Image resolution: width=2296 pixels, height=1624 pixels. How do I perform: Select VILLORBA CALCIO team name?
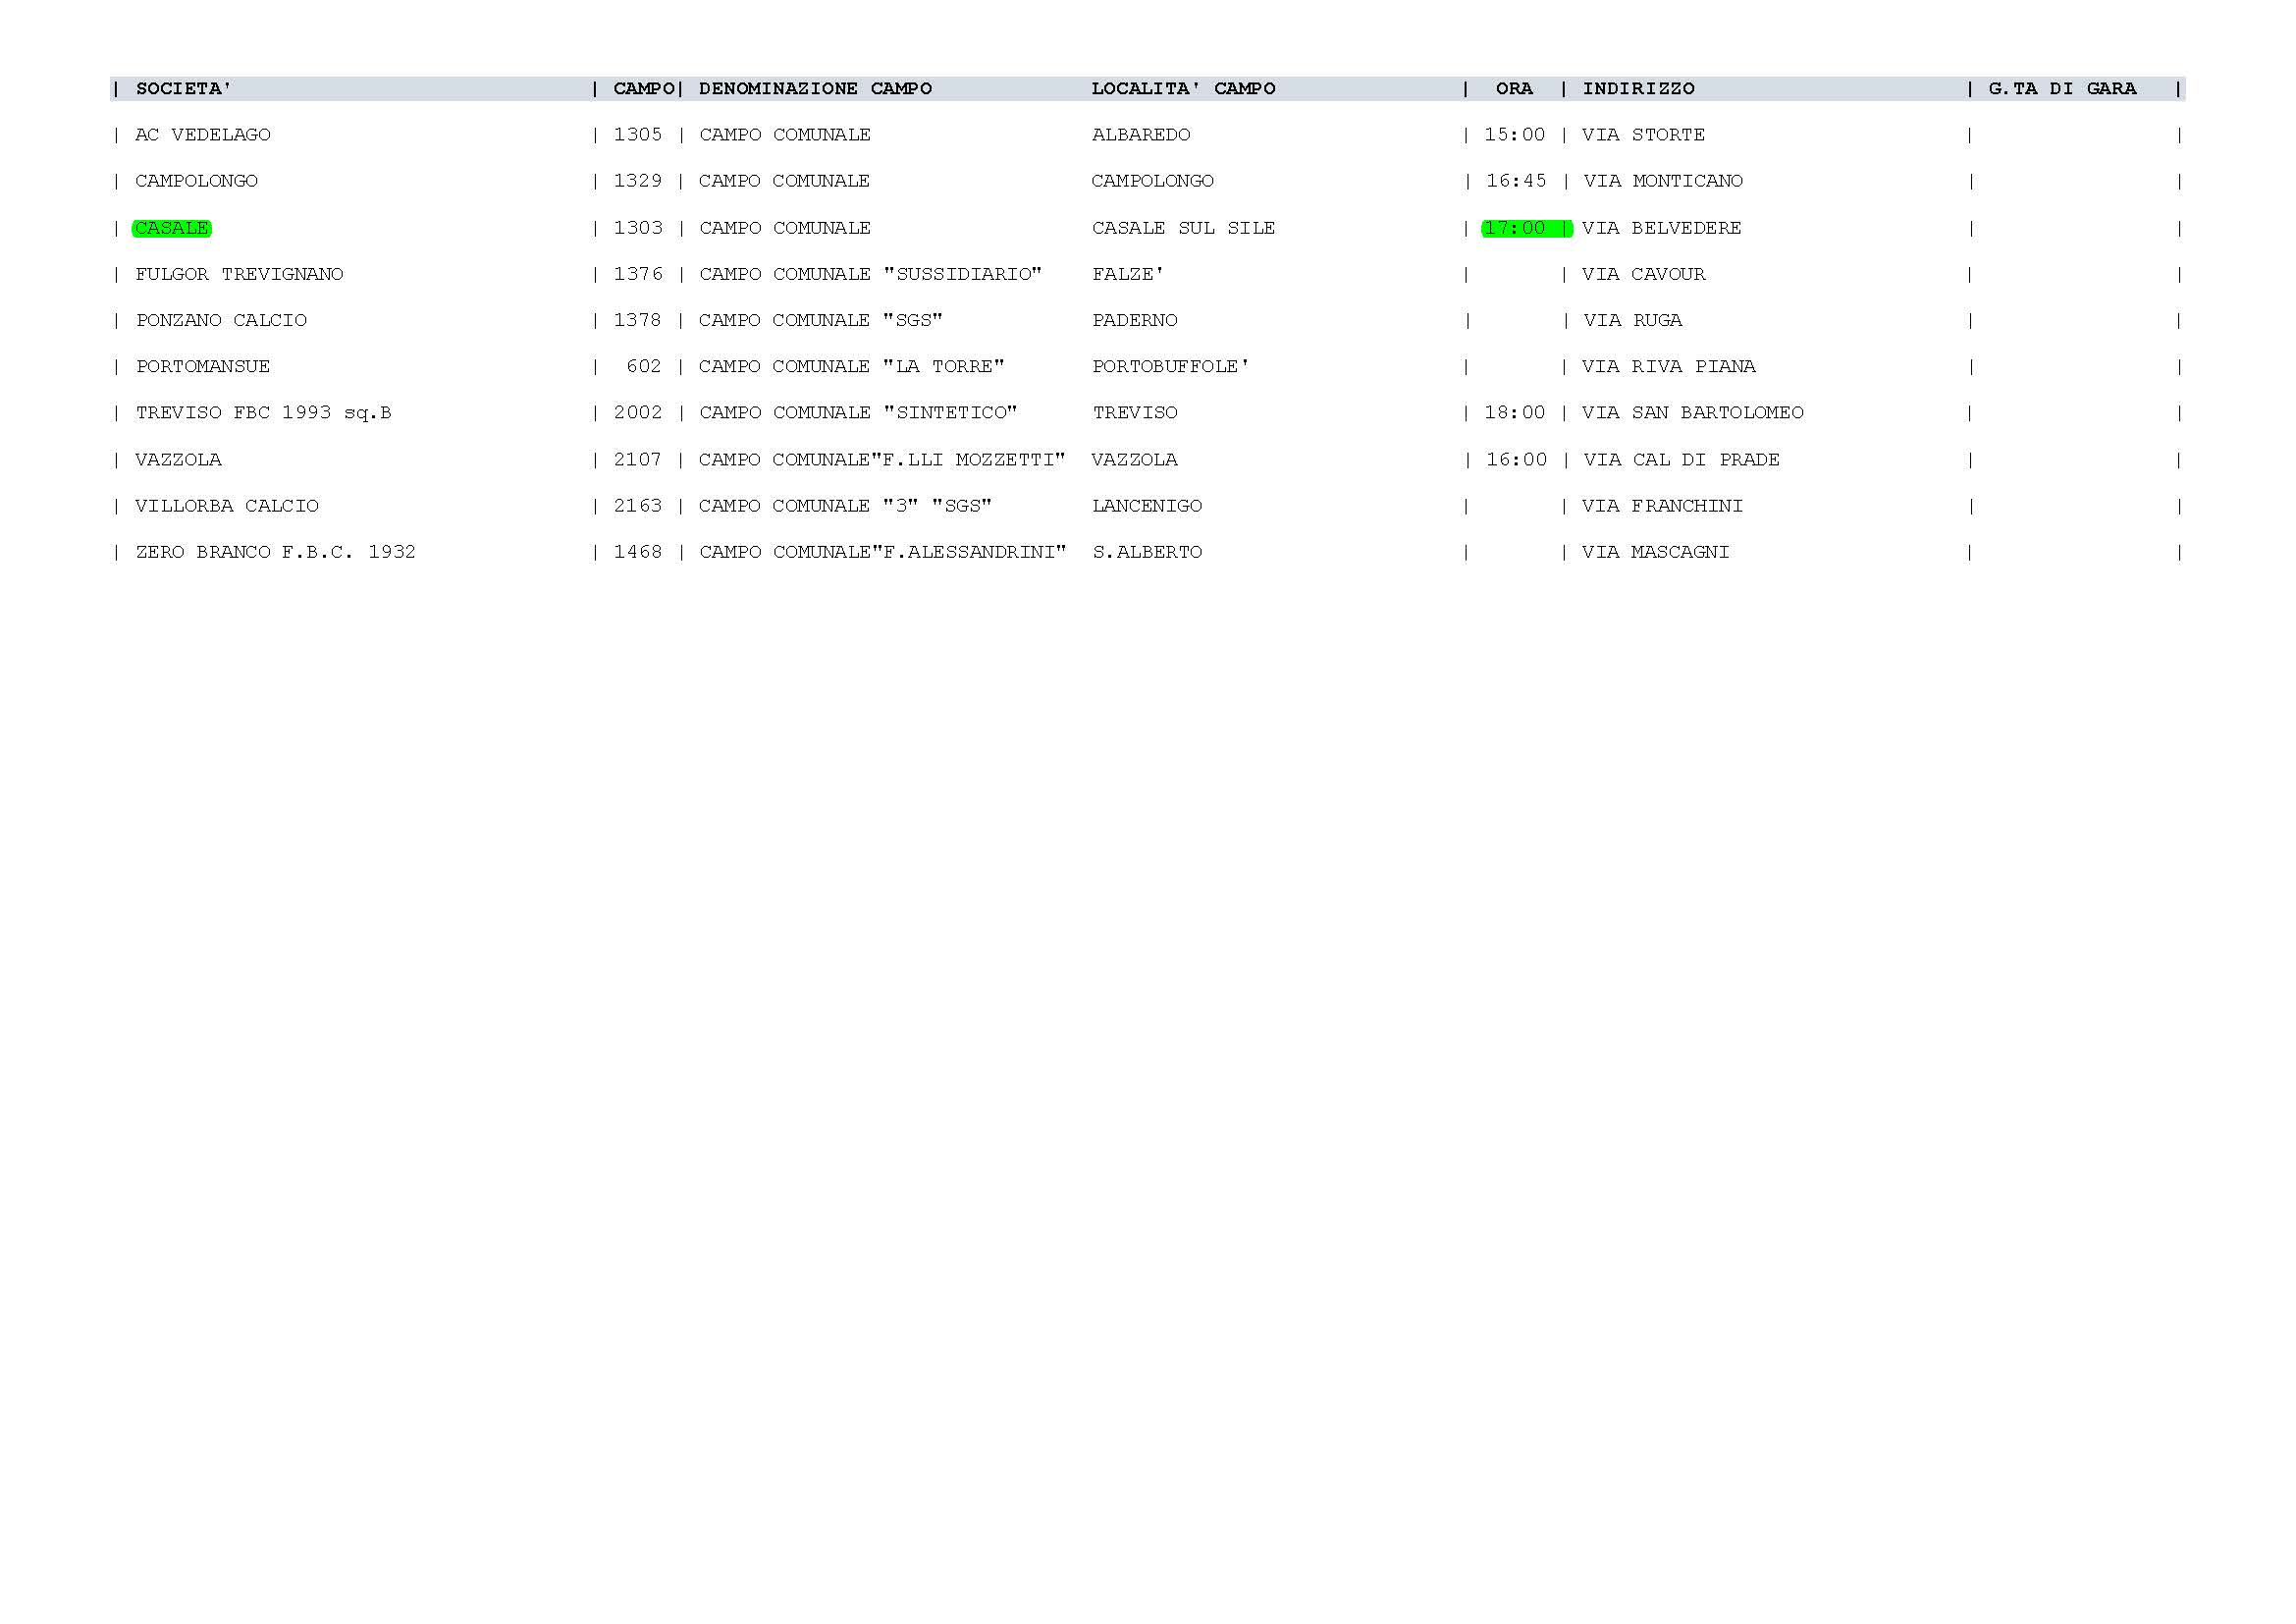(227, 506)
